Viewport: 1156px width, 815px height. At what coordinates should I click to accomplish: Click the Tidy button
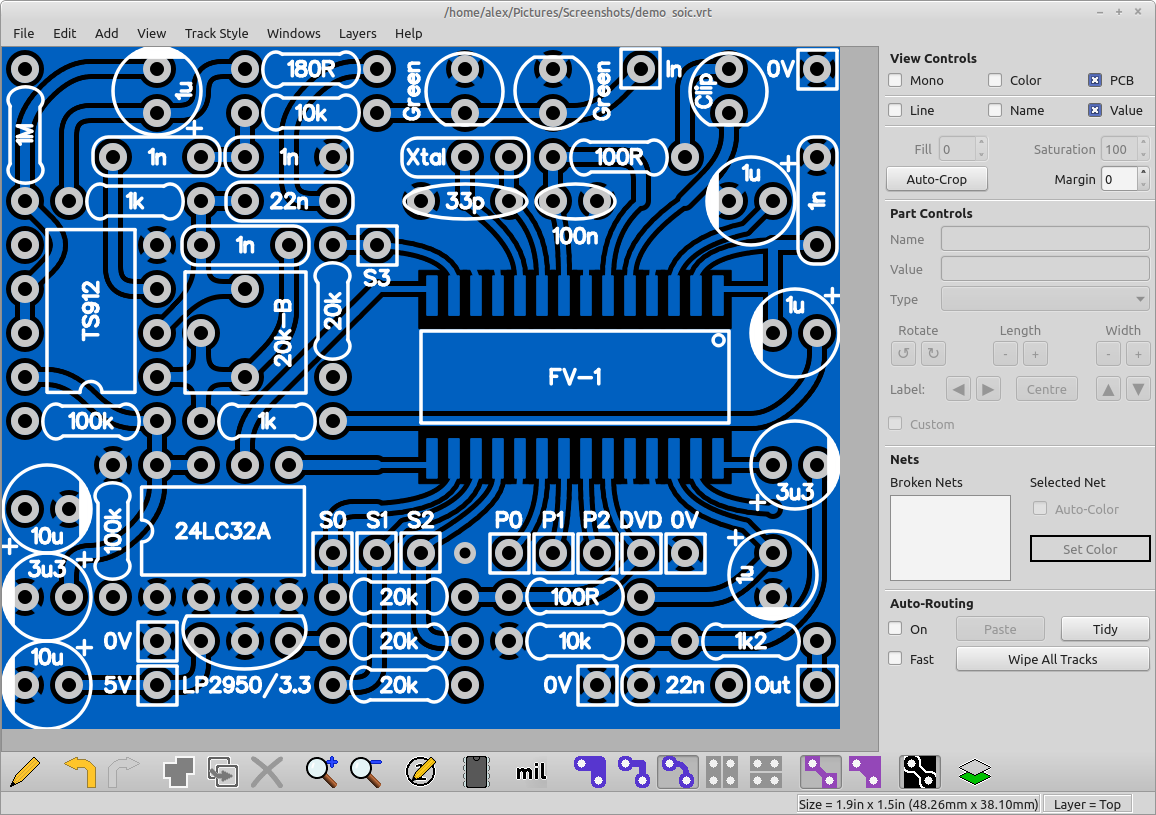[x=1105, y=629]
